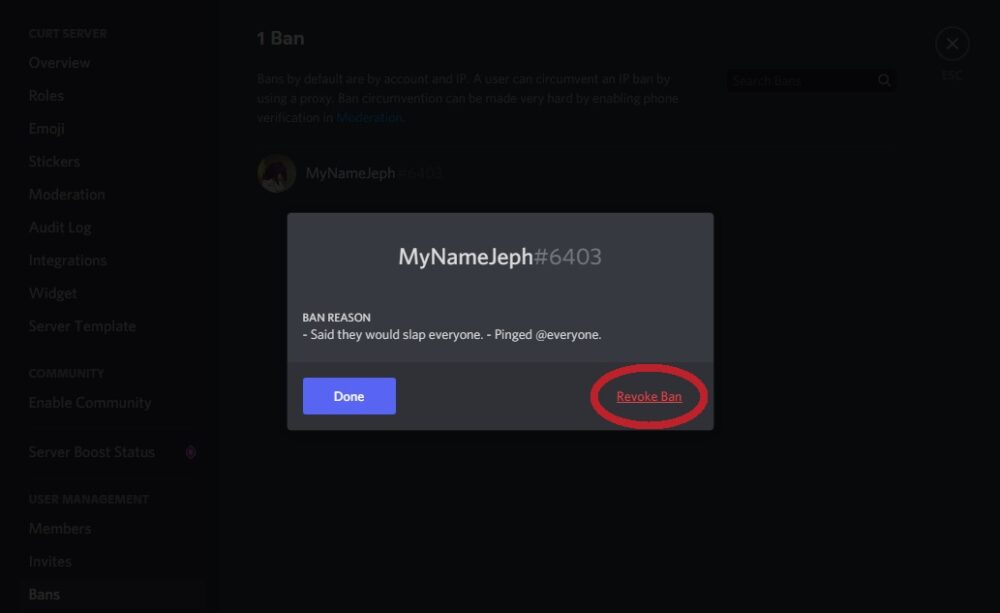
Task: View the Audit Log
Action: [60, 228]
